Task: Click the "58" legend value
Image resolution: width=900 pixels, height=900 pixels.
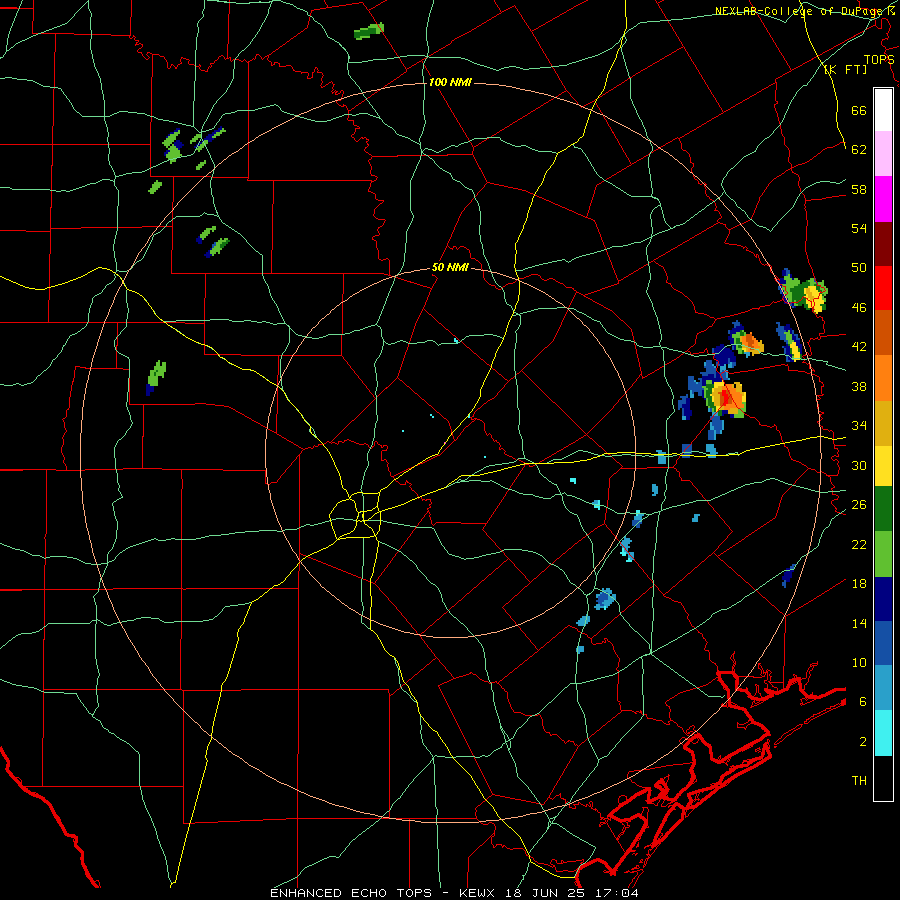Action: click(859, 189)
